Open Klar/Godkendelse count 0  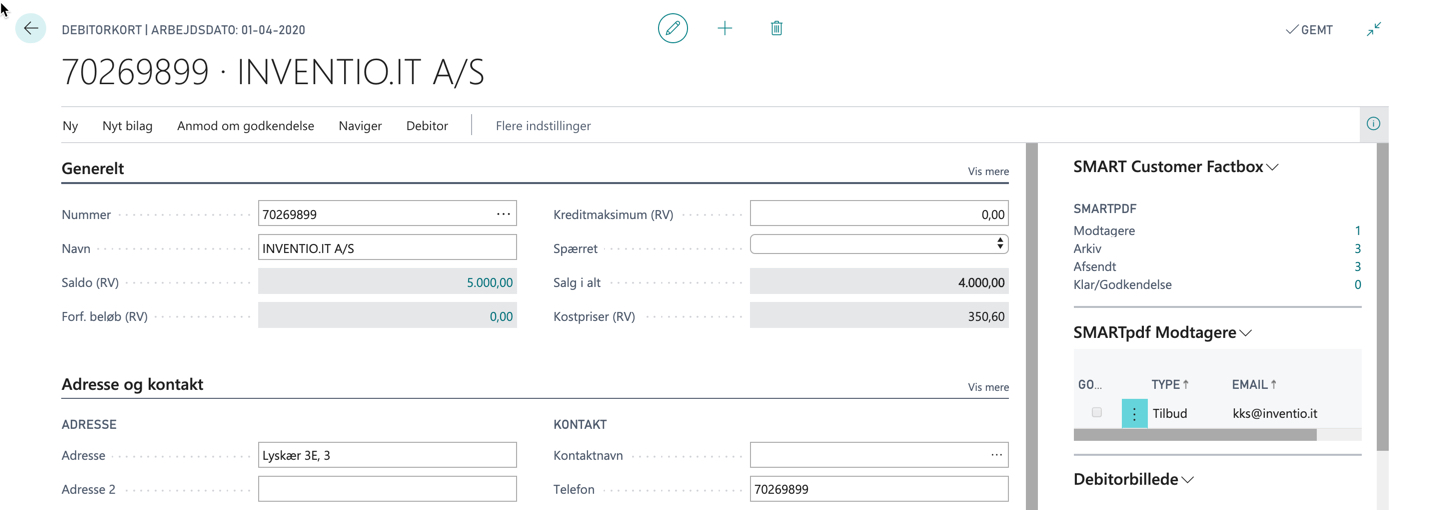click(x=1357, y=285)
